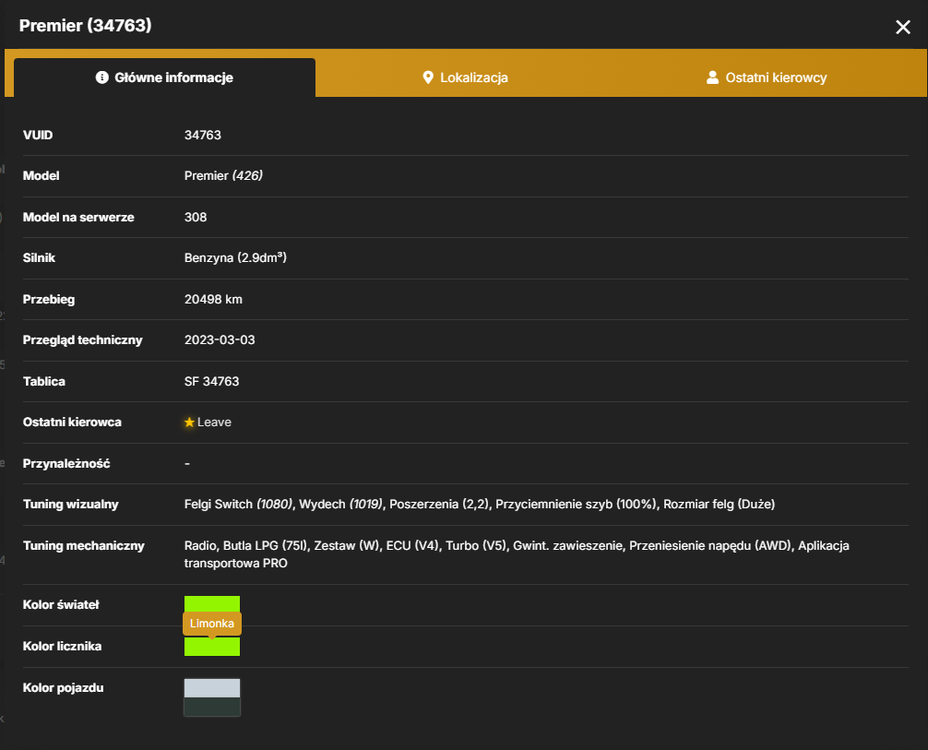The image size is (928, 750).
Task: Click the Premier (426) model value
Action: (223, 176)
